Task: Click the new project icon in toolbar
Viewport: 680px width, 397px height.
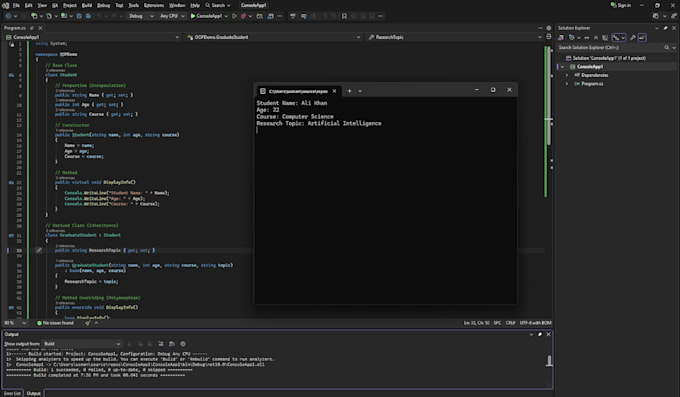Action: coord(34,16)
